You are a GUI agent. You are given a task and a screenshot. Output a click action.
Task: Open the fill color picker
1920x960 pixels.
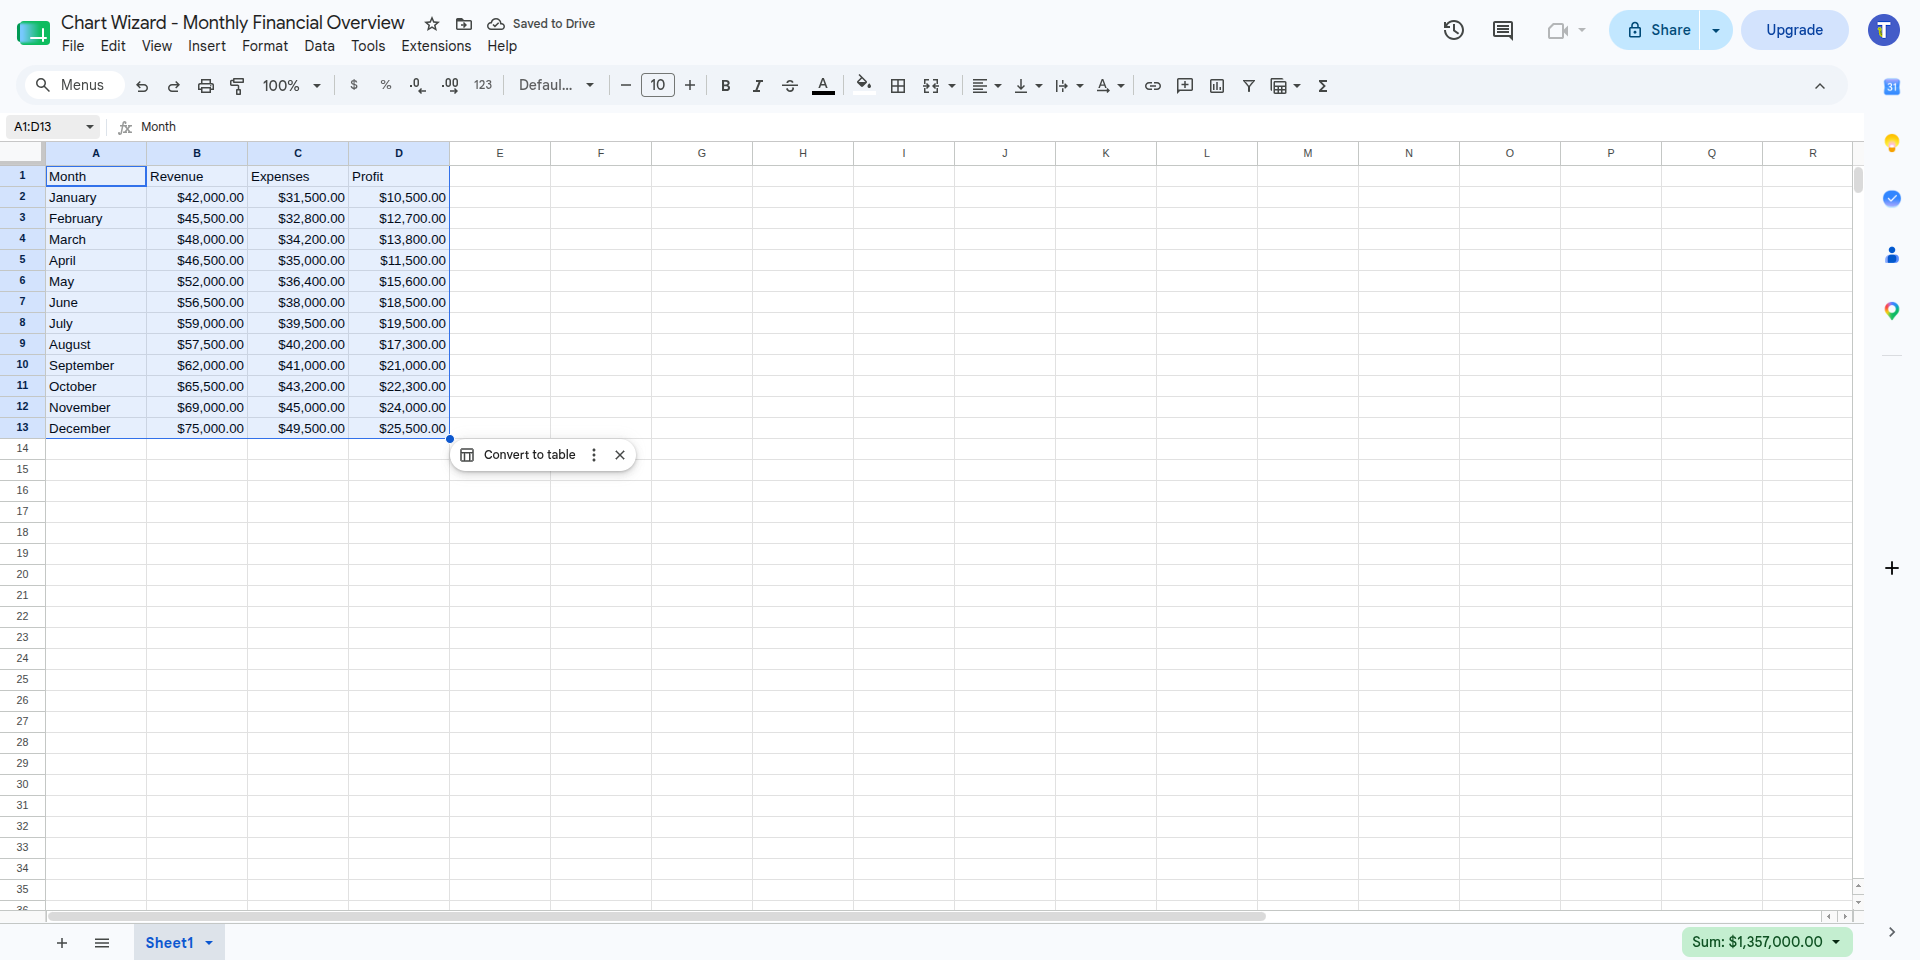865,85
